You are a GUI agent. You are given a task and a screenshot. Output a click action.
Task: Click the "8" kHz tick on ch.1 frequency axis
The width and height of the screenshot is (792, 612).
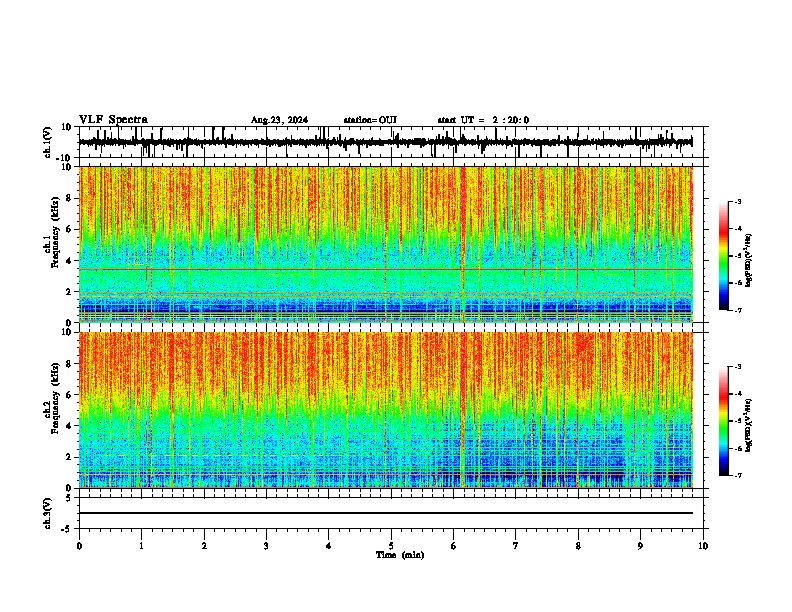pyautogui.click(x=69, y=198)
